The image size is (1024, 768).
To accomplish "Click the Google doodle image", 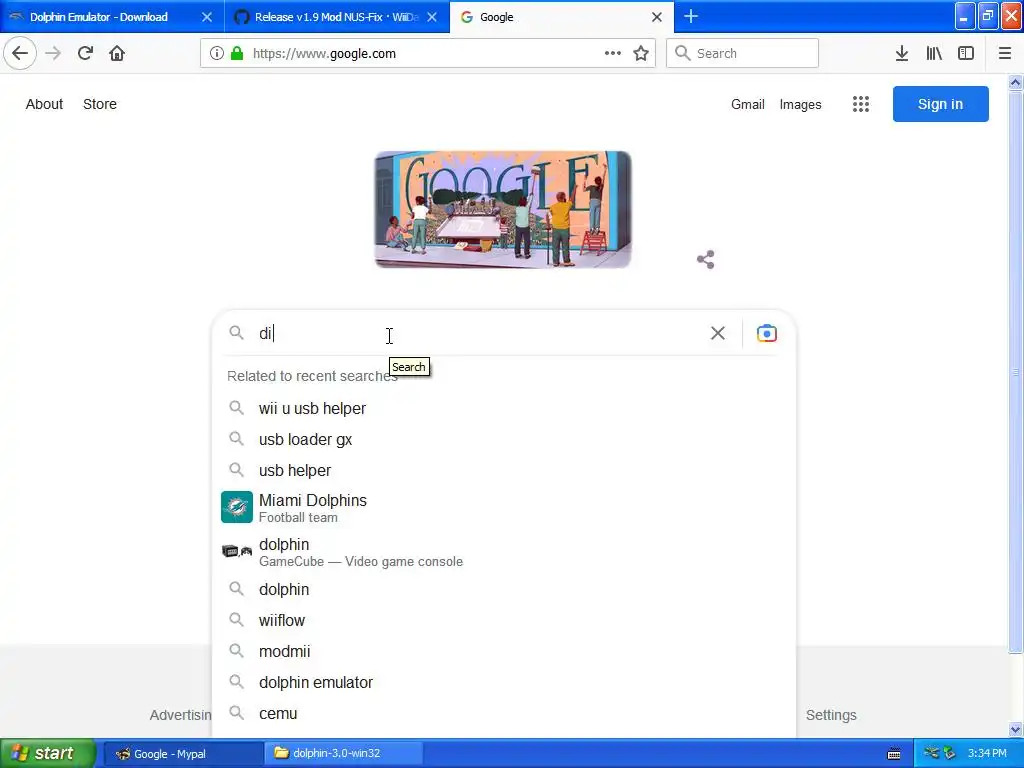I will (x=503, y=210).
